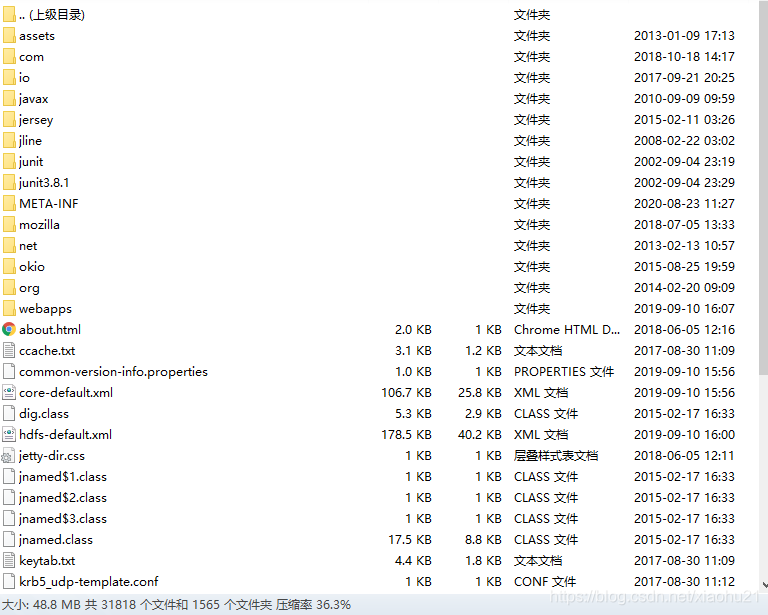
Task: Click the "META-INF" folder name
Action: click(x=48, y=204)
